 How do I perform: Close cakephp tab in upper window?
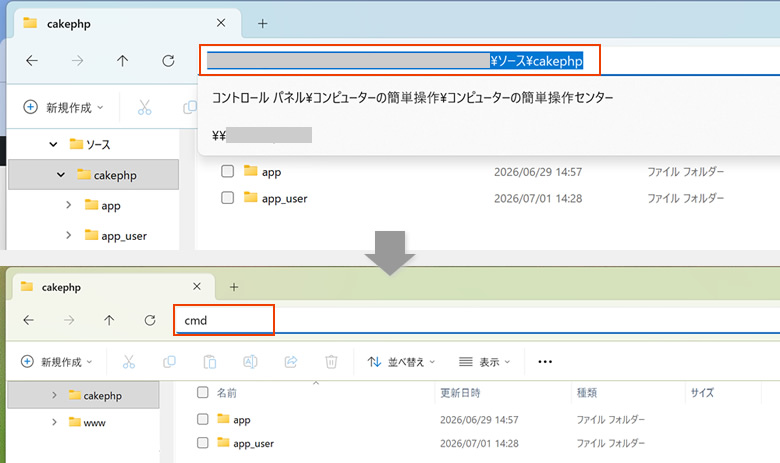click(221, 23)
